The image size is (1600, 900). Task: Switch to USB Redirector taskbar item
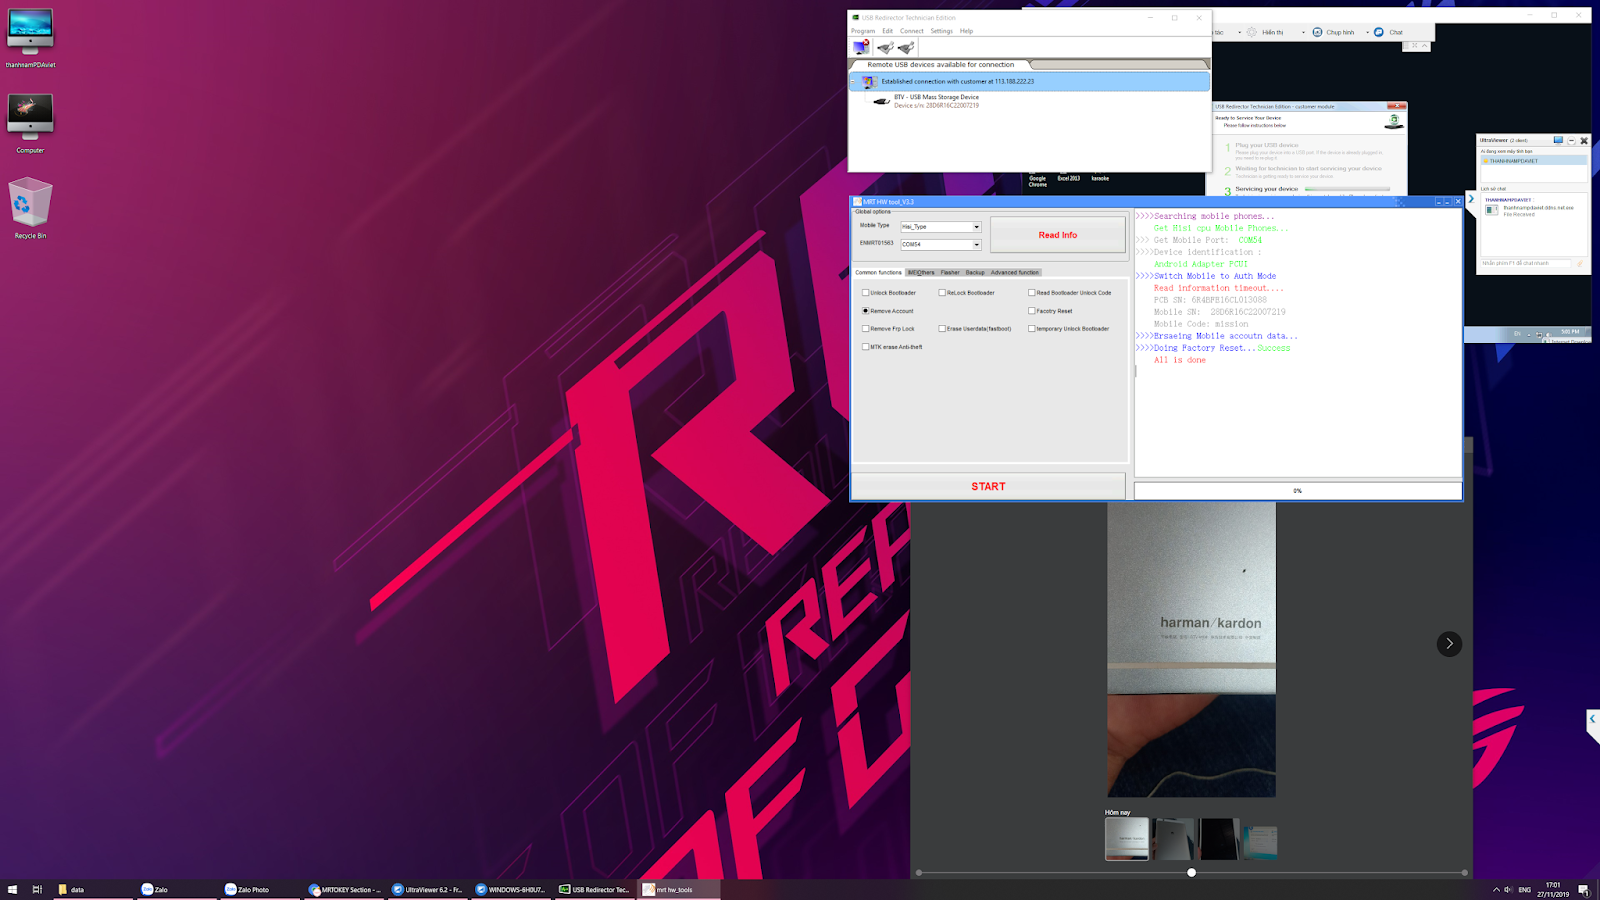click(594, 889)
